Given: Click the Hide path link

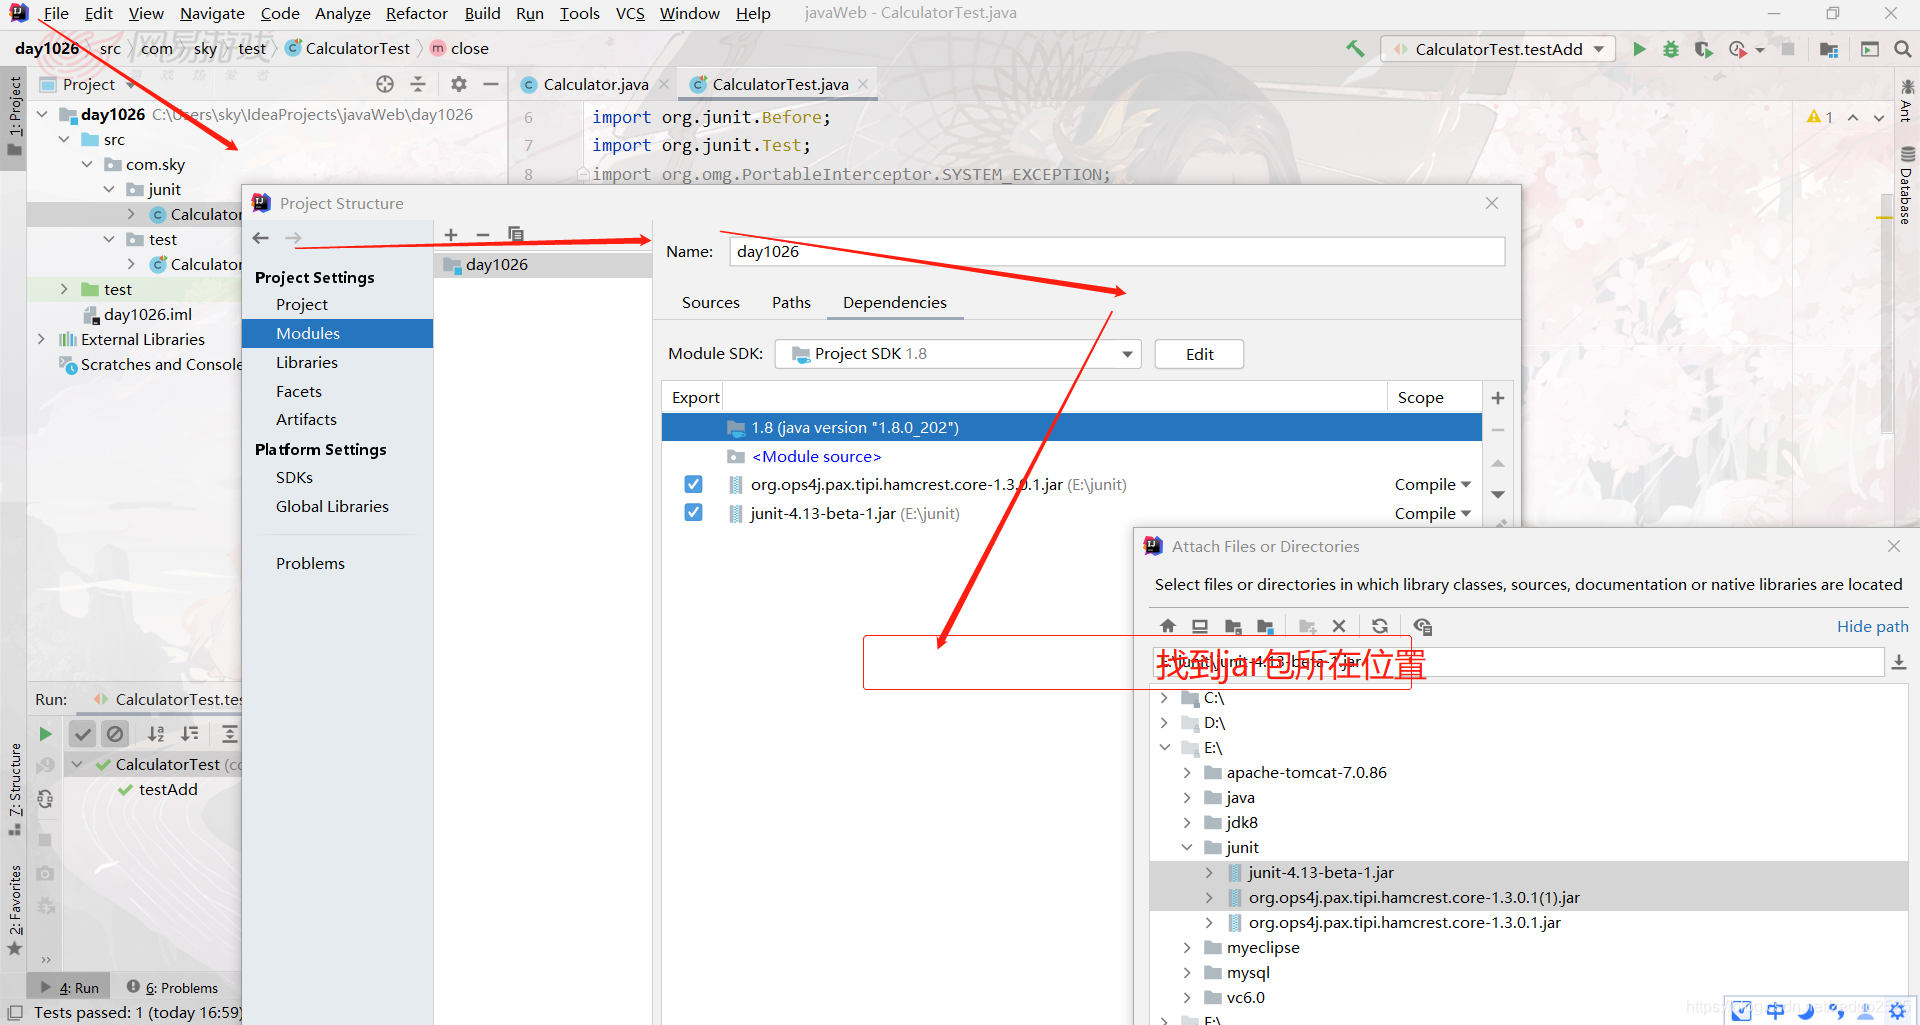Looking at the screenshot, I should coord(1872,627).
